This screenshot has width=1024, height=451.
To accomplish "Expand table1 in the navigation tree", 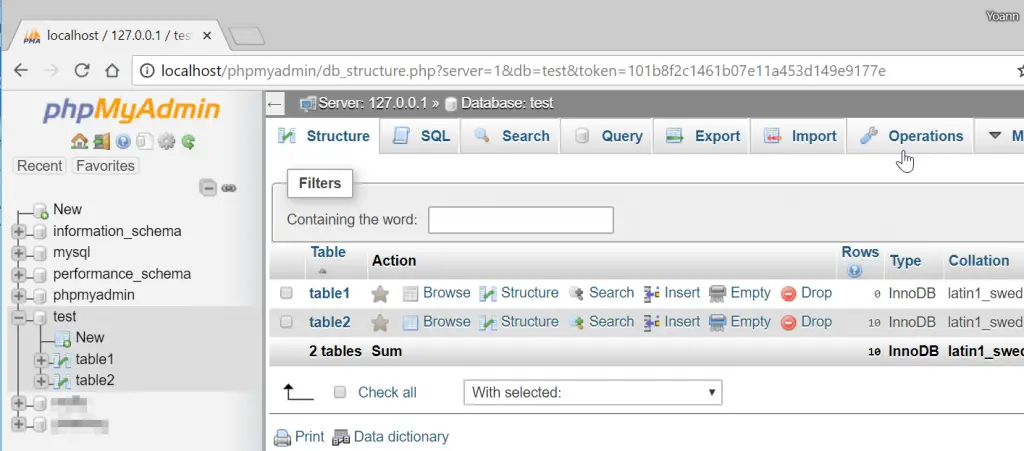I will pyautogui.click(x=40, y=359).
